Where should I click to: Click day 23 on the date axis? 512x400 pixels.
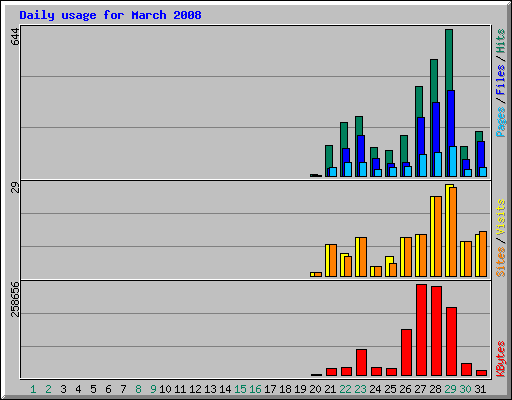pos(360,389)
